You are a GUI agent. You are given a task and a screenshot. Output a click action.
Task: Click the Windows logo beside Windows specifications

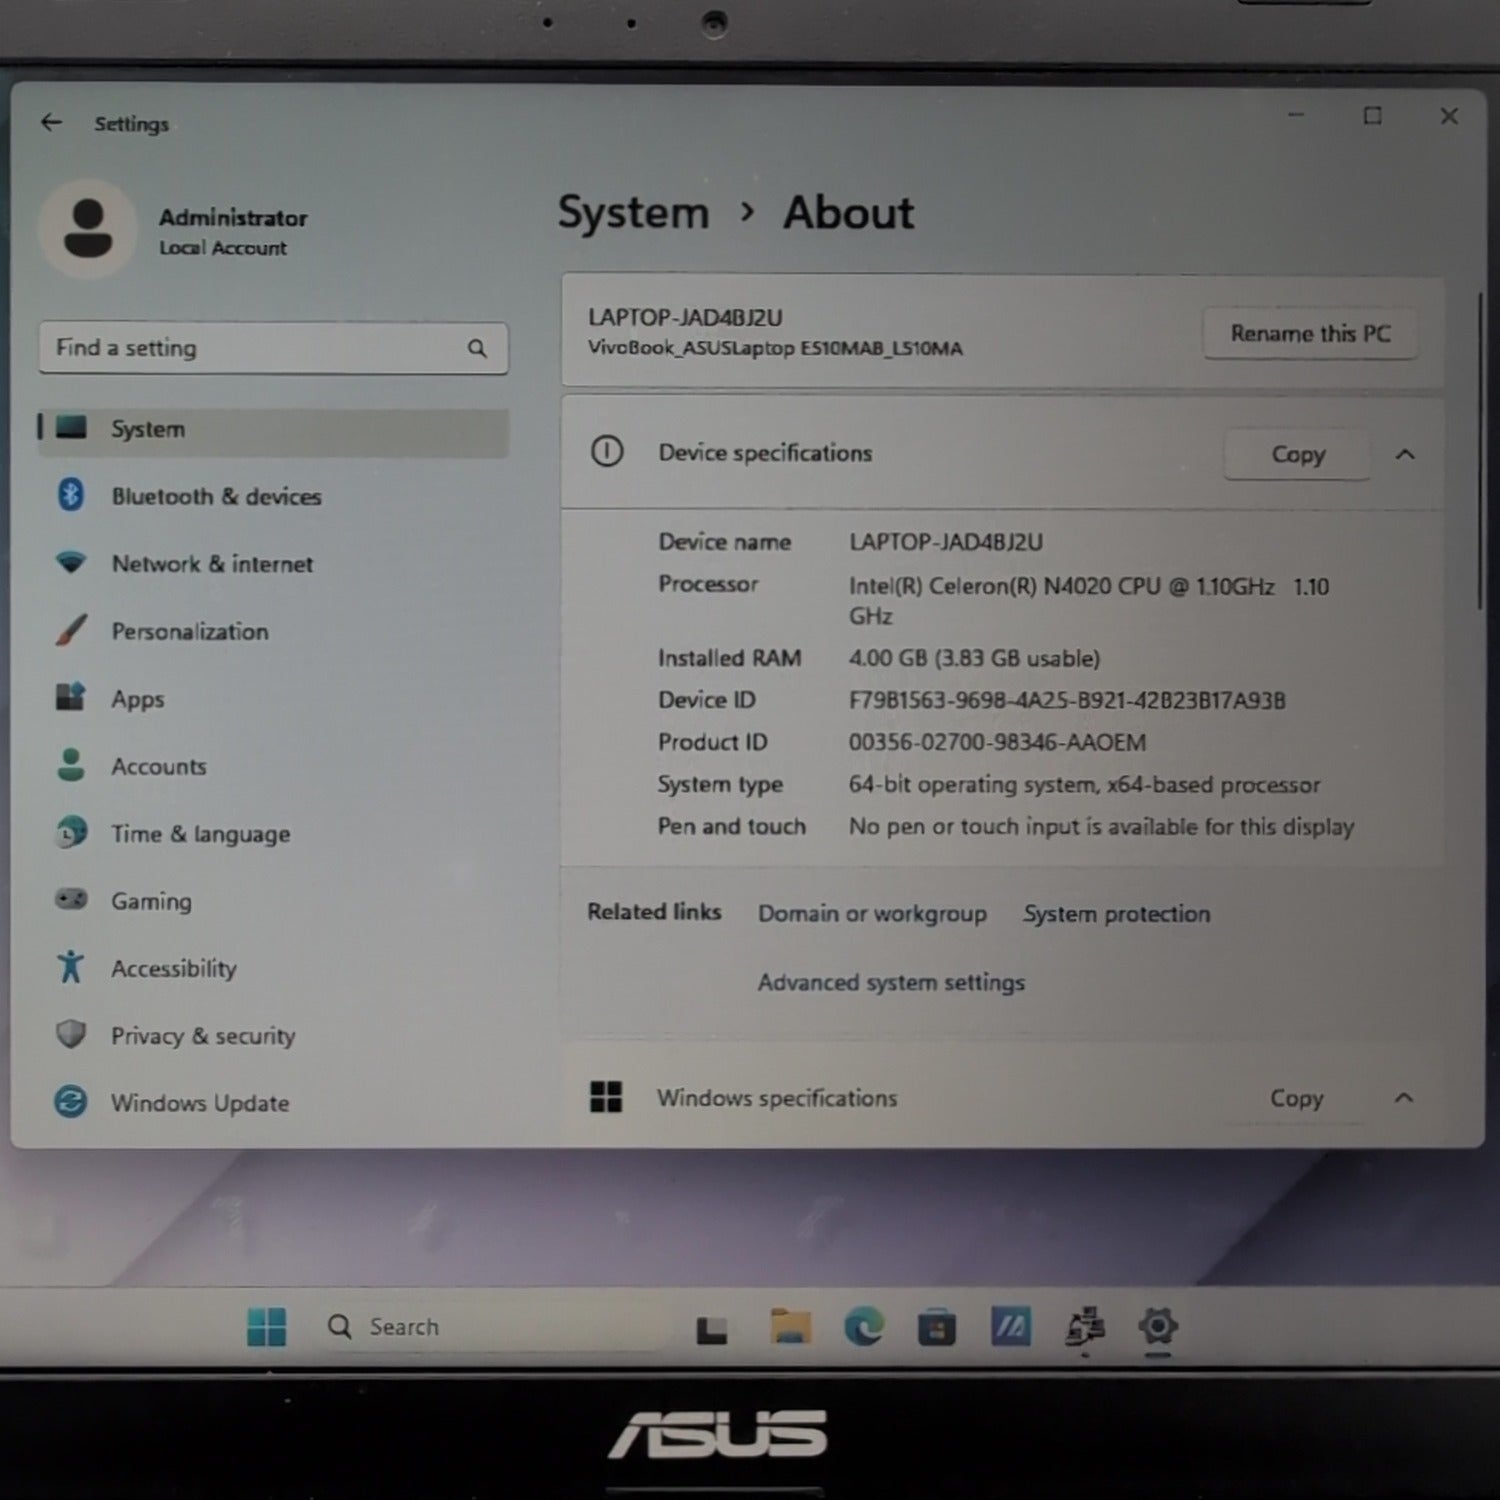pos(606,1097)
